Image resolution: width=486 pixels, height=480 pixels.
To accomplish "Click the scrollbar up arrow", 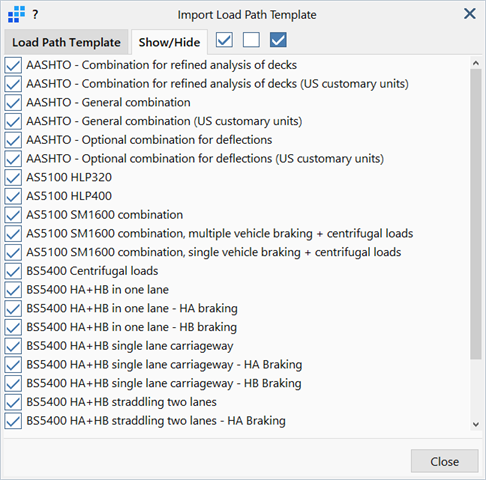I will 476,63.
